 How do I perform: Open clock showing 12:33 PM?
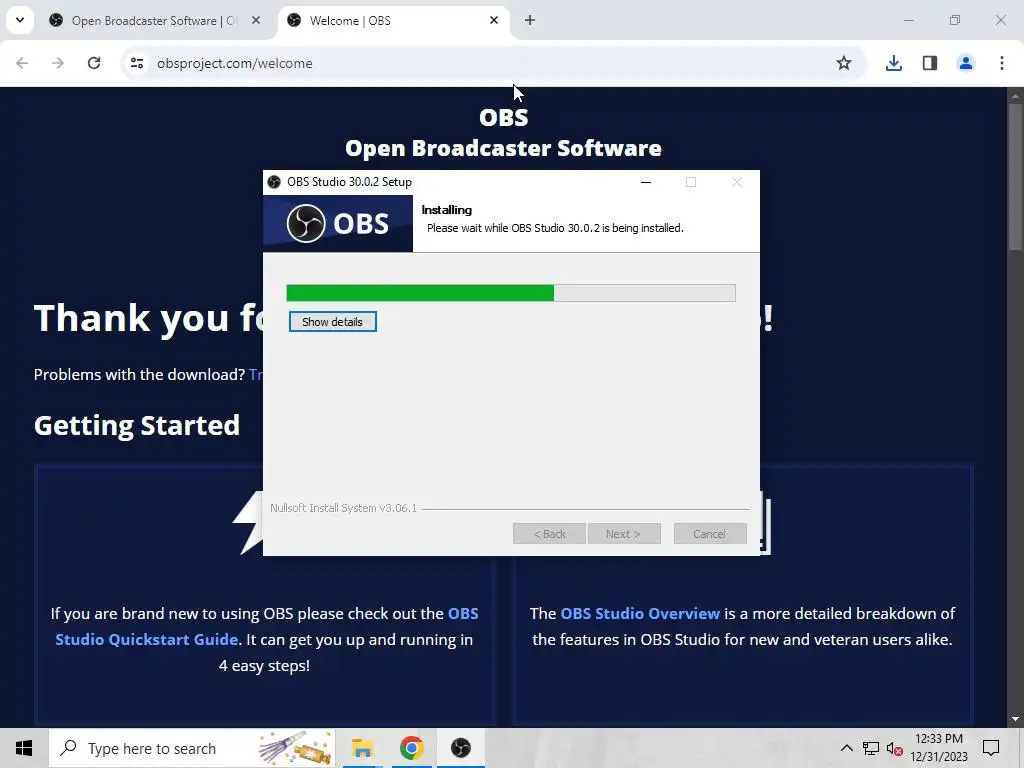(939, 748)
